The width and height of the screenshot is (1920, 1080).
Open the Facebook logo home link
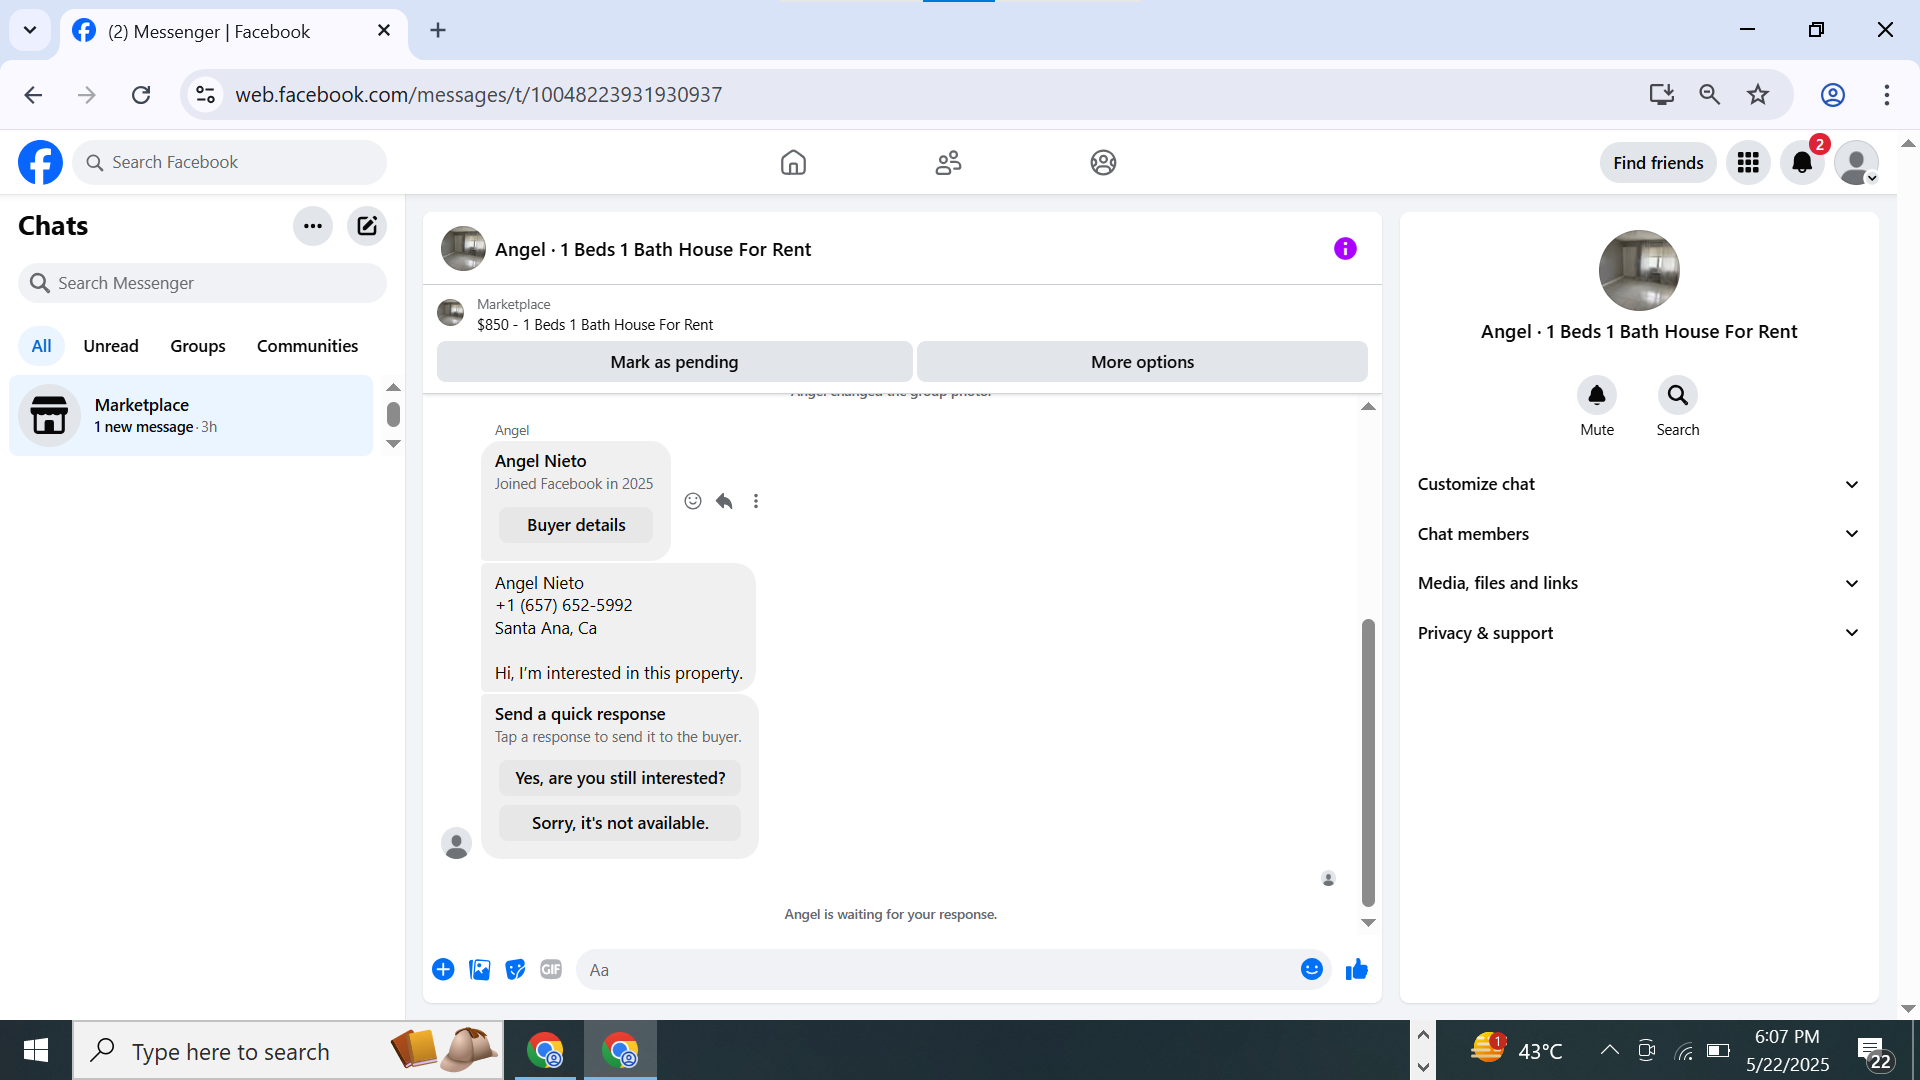click(40, 162)
